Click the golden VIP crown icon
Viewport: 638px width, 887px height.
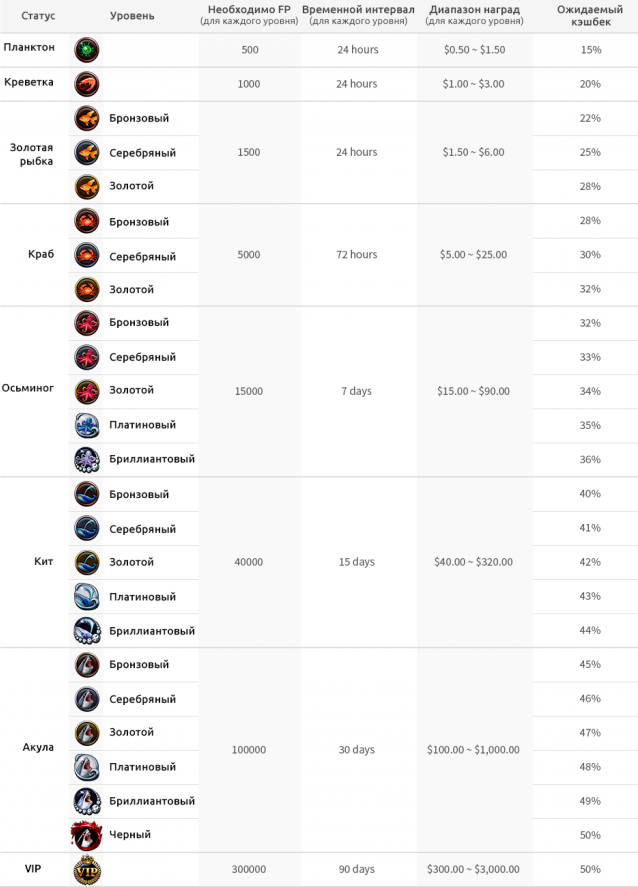pos(87,870)
